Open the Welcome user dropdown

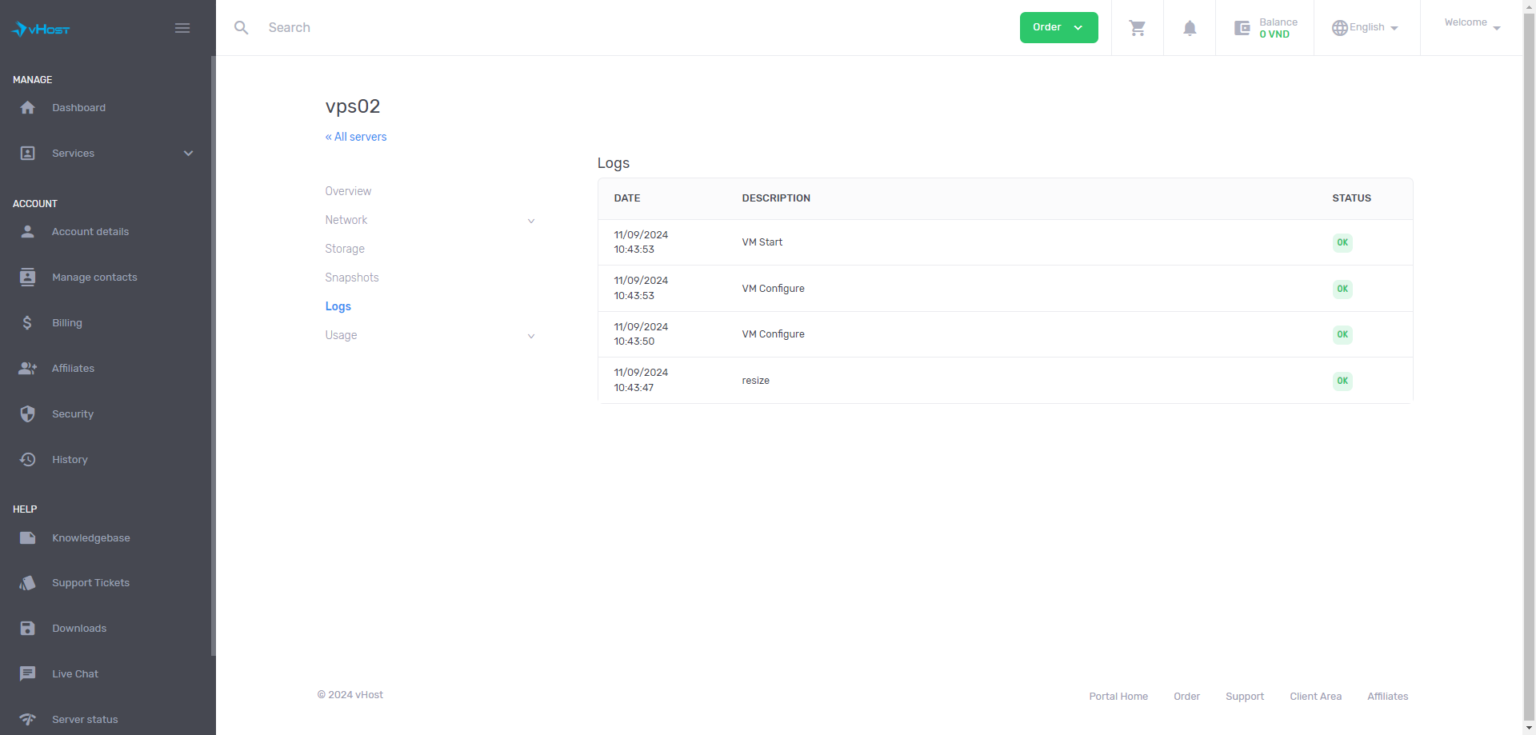(1473, 23)
